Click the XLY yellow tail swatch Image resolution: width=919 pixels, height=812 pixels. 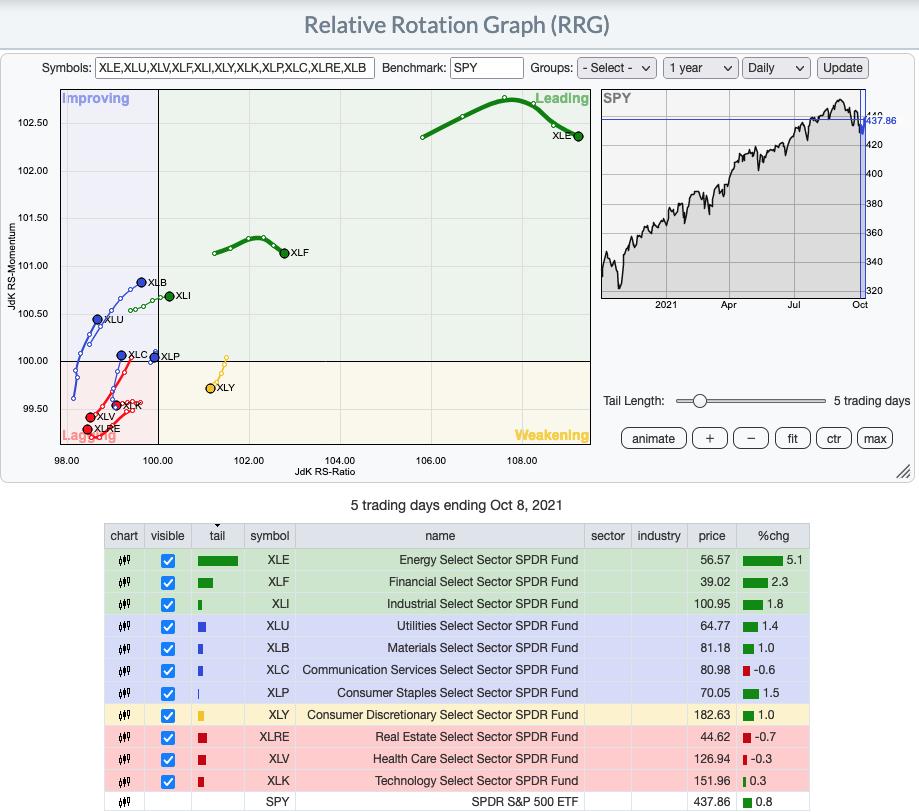point(201,716)
